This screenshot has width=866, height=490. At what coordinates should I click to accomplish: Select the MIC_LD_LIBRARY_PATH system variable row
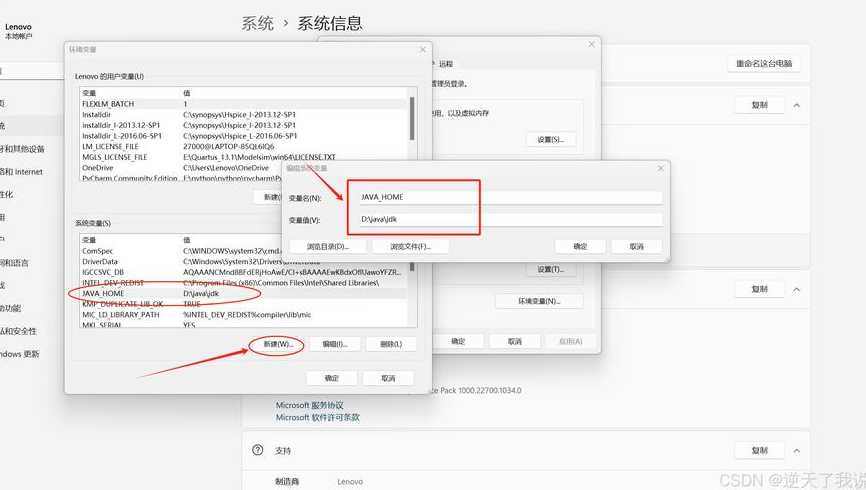point(243,314)
